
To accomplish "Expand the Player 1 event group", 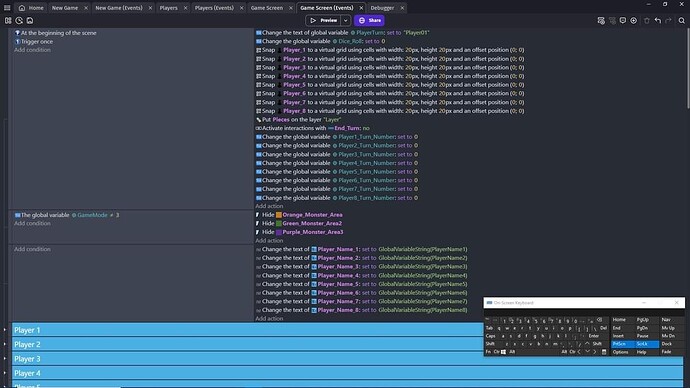I will (5, 330).
